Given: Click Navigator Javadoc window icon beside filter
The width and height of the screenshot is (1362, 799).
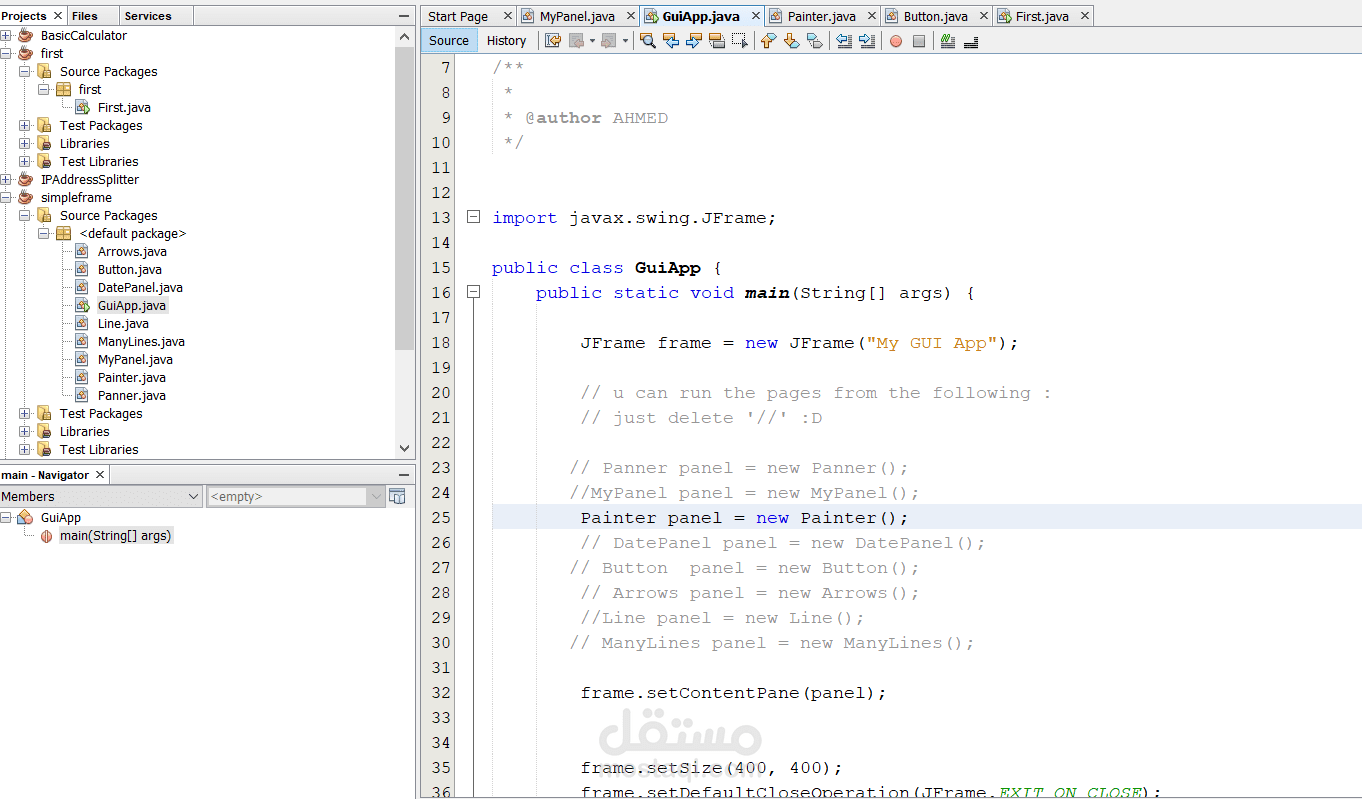Looking at the screenshot, I should pos(397,496).
